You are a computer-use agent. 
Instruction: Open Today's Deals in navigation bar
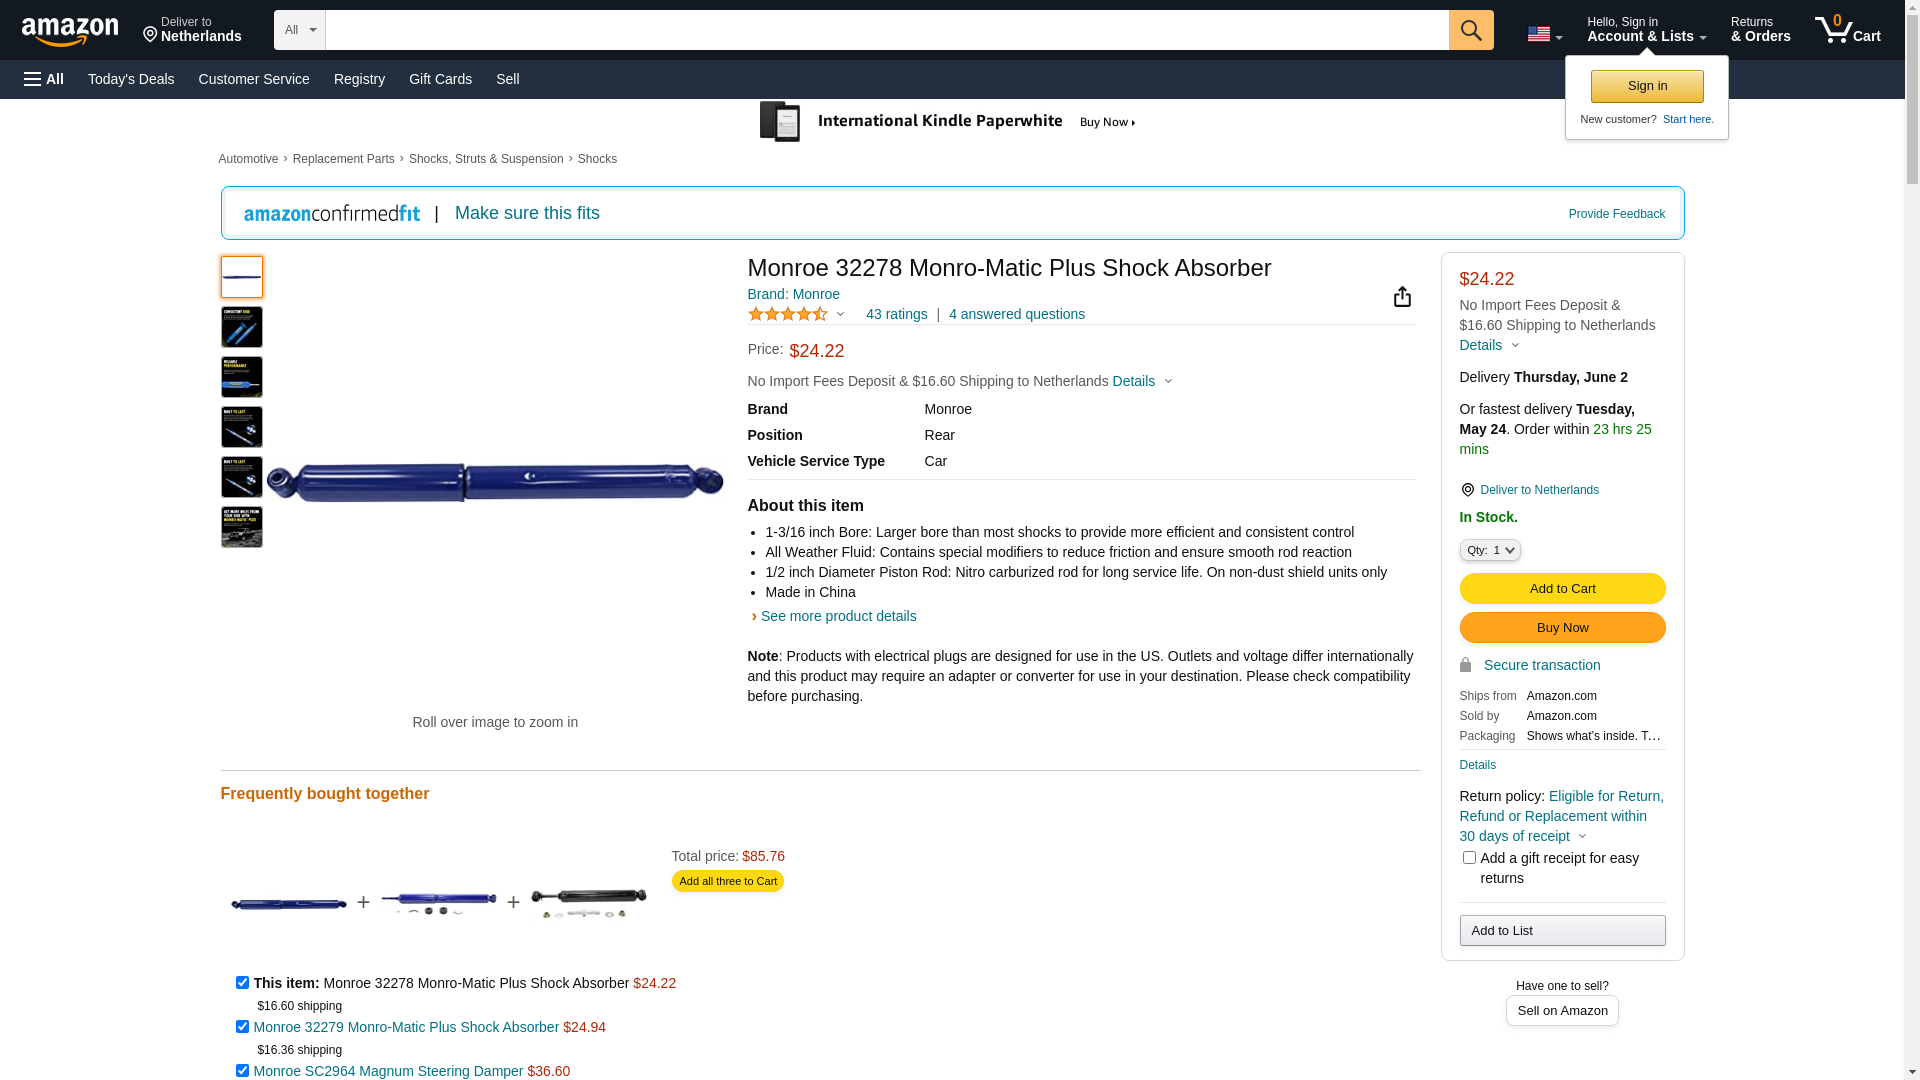tap(131, 79)
